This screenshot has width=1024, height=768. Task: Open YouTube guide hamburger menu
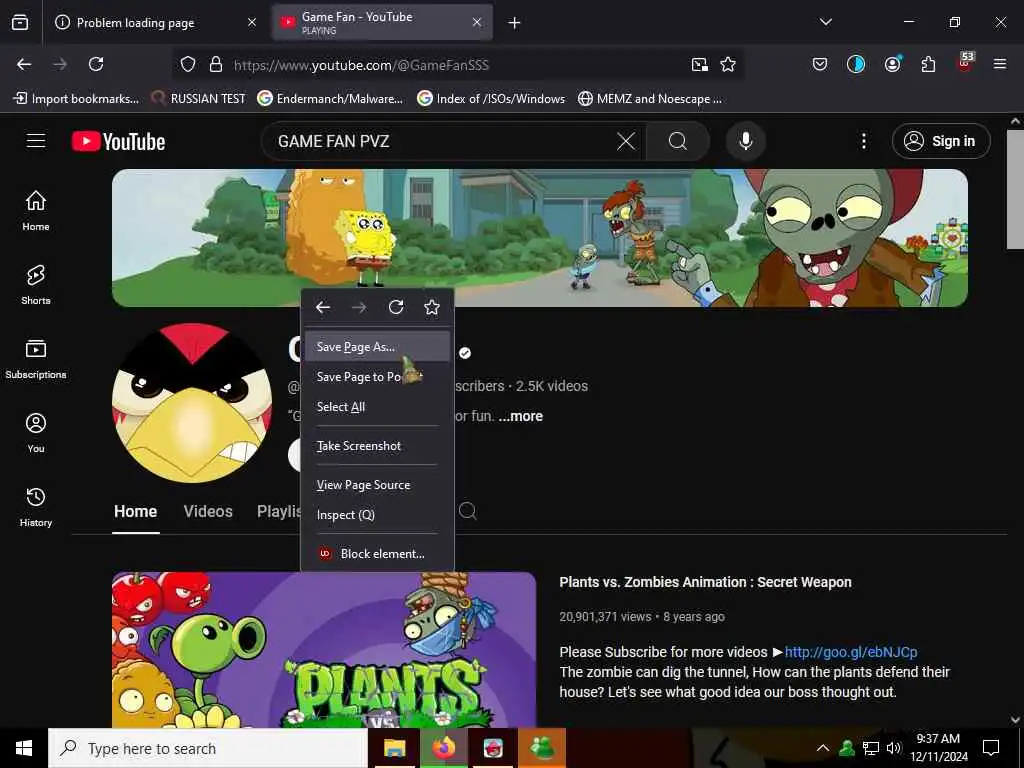pos(36,141)
